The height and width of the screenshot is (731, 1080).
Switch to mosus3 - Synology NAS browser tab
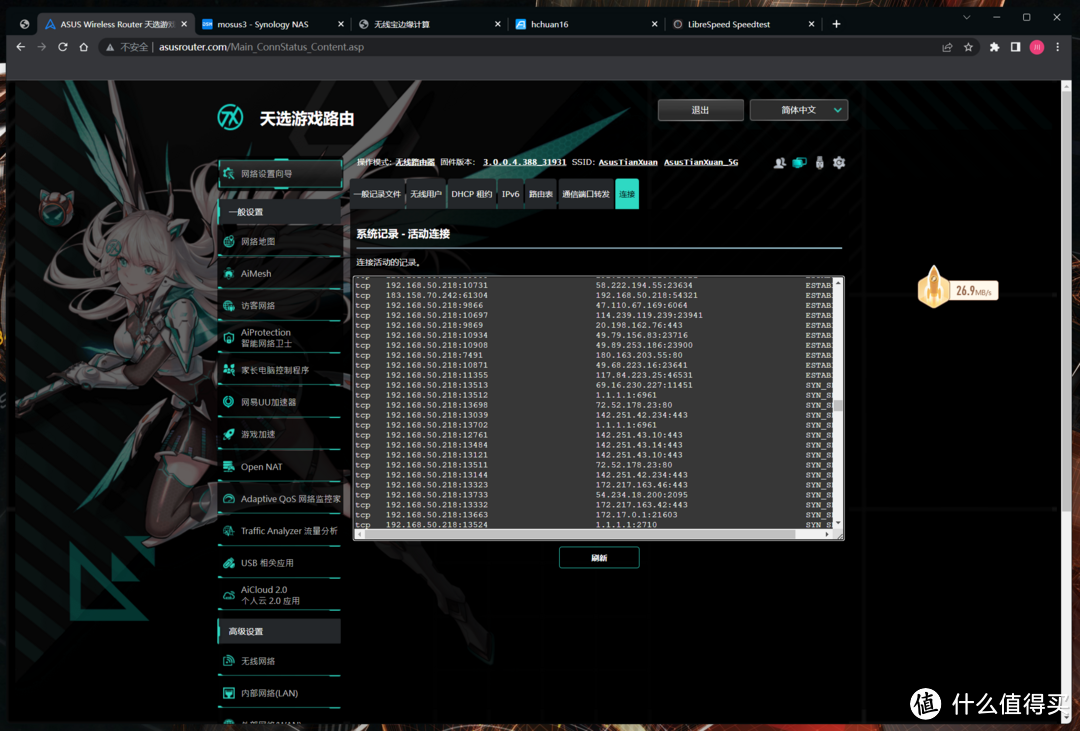click(x=272, y=24)
